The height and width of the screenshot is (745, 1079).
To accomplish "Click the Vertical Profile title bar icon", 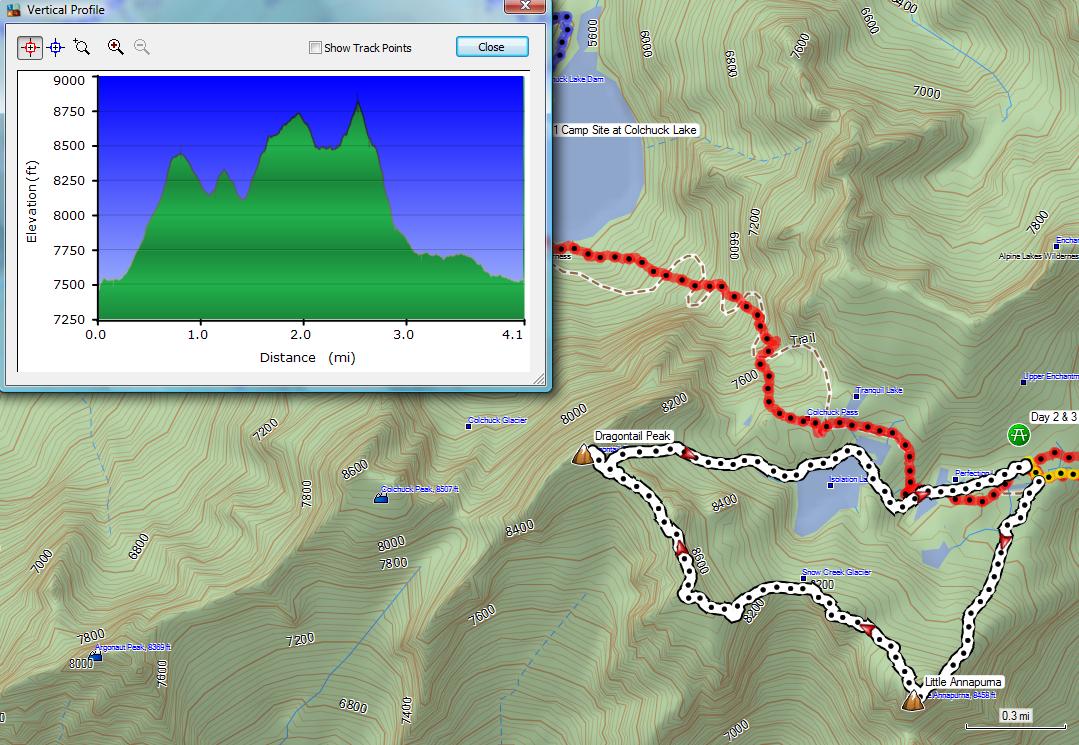I will coord(13,10).
